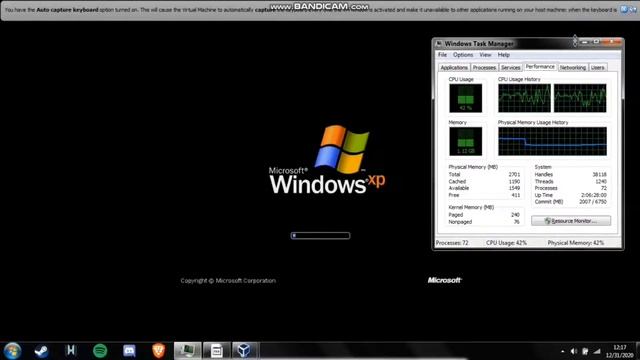The image size is (640, 360).
Task: Minimize the Windows Task Manager window
Action: (585, 42)
